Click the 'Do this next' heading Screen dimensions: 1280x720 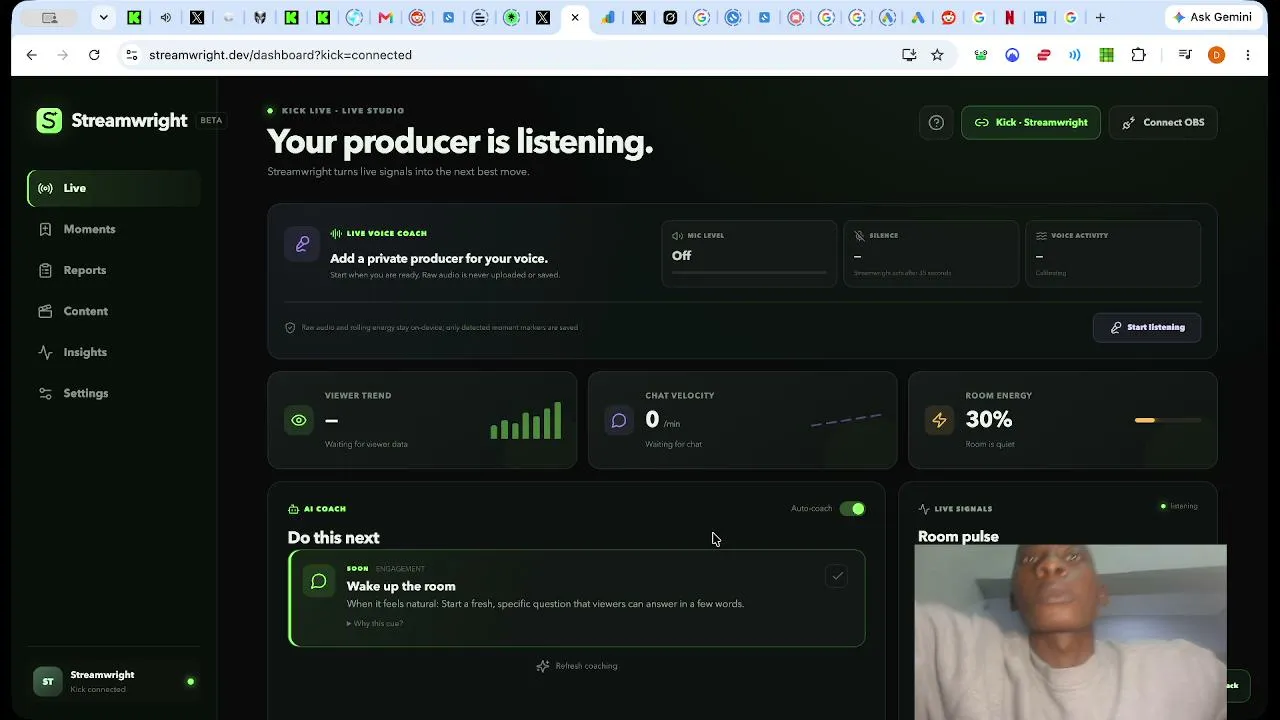pos(333,538)
